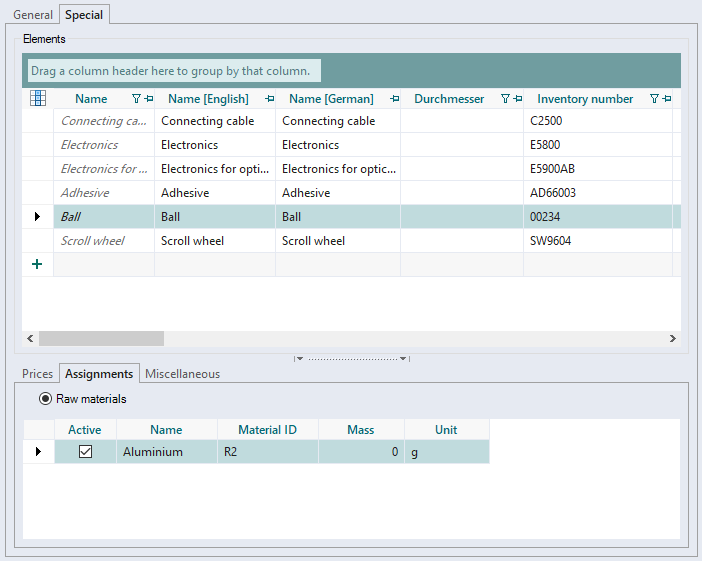Click the filter icon on Name column
Screen dimensions: 702x561
pyautogui.click(x=136, y=99)
